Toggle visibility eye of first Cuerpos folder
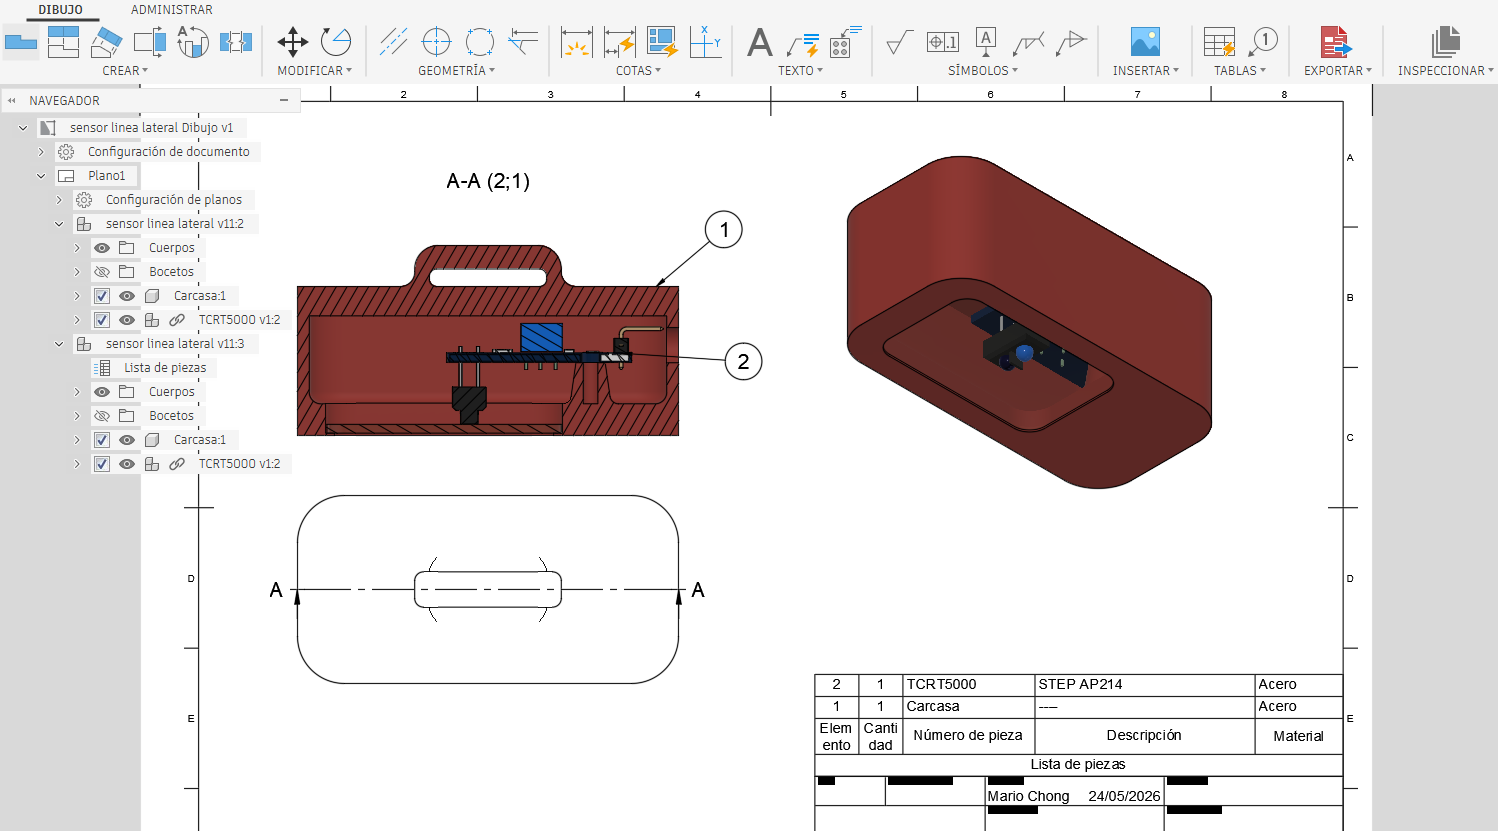 (102, 248)
